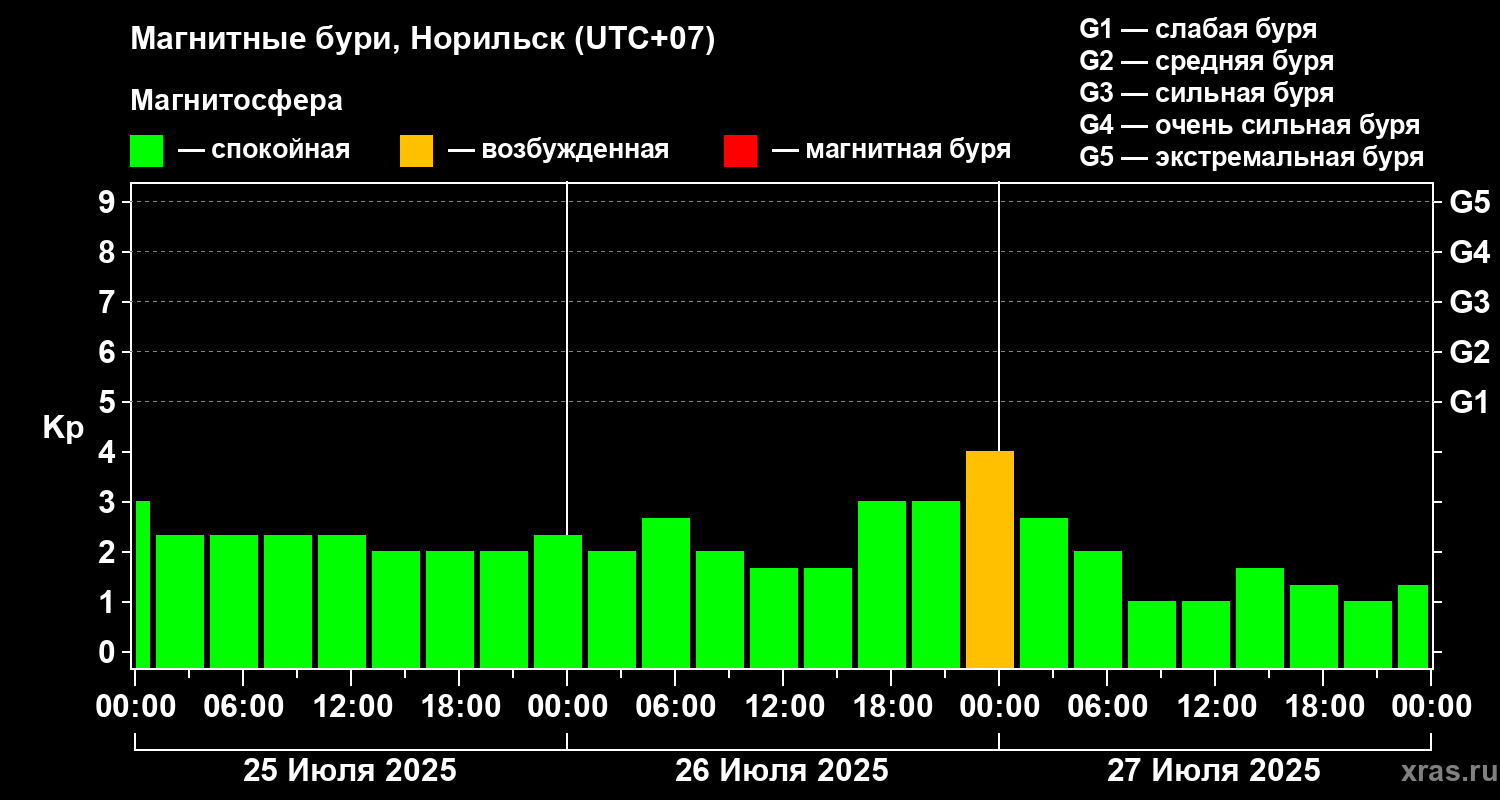1500x800 pixels.
Task: Click the '27 Июля 2025' date label
Action: point(1213,771)
